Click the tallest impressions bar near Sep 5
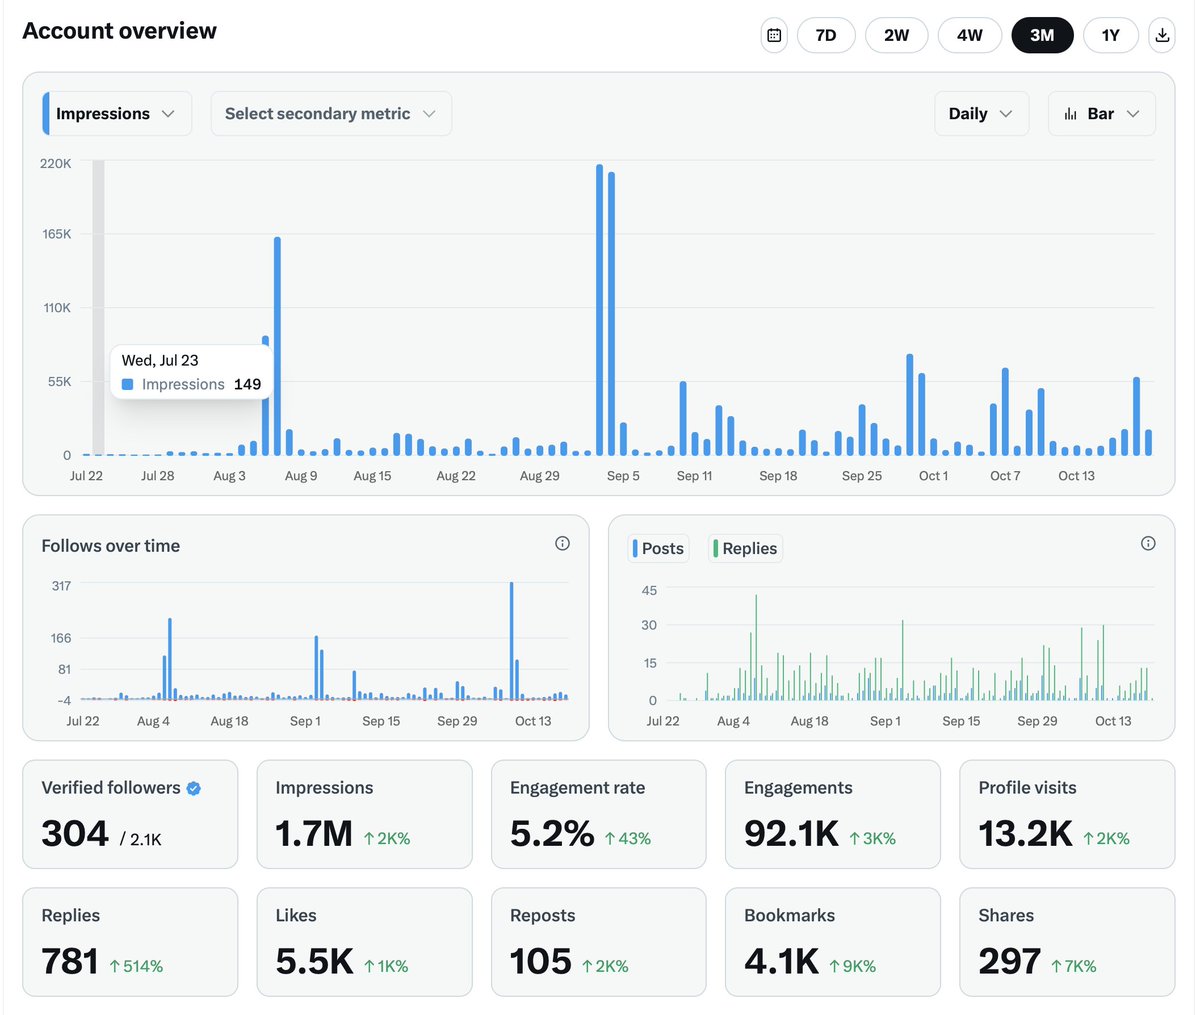The image size is (1200, 1015). point(599,310)
